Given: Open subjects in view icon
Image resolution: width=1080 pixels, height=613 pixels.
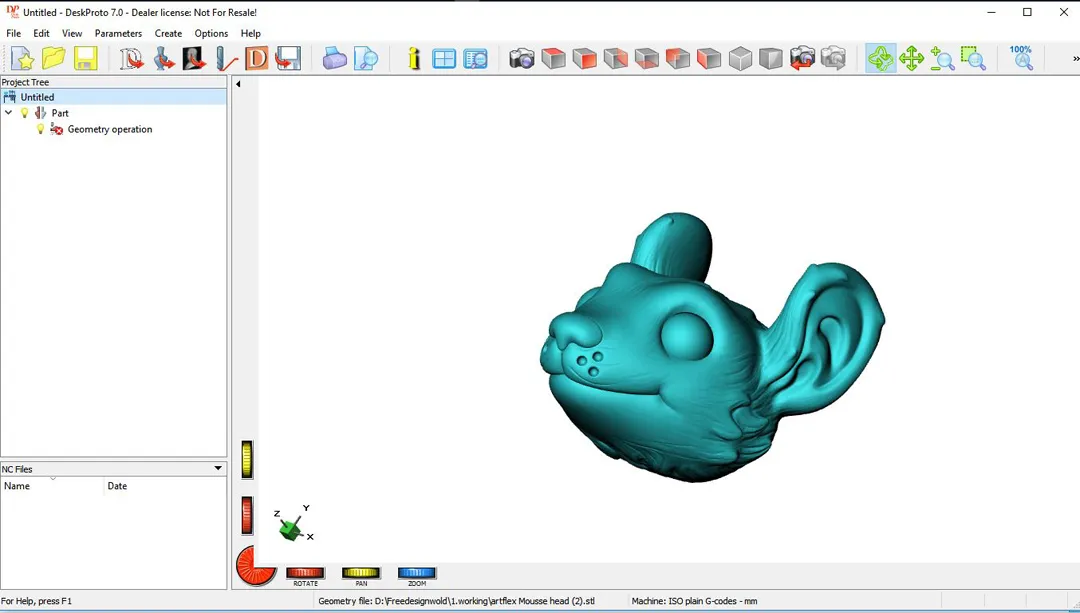Looking at the screenshot, I should pyautogui.click(x=475, y=59).
